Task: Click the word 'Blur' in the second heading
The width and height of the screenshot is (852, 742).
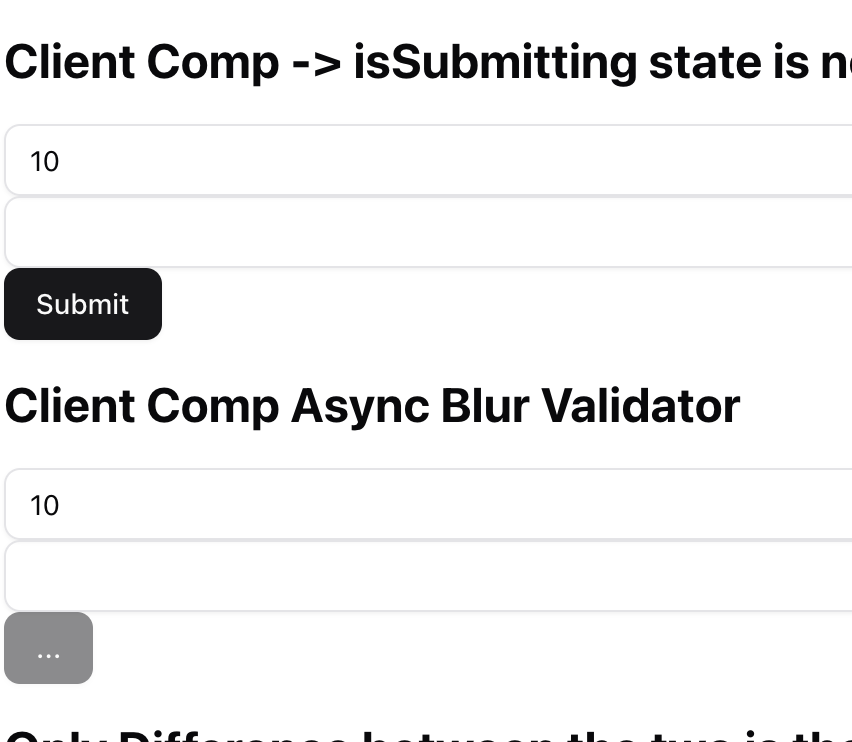Action: (x=485, y=405)
